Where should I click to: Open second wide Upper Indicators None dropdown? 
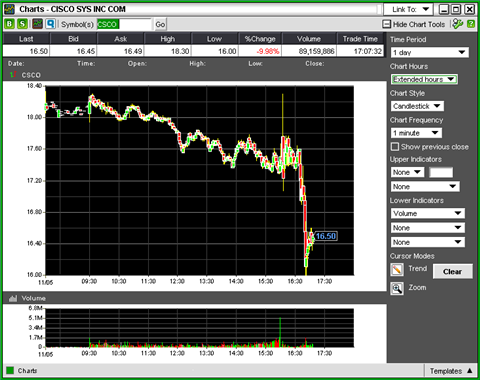(425, 187)
